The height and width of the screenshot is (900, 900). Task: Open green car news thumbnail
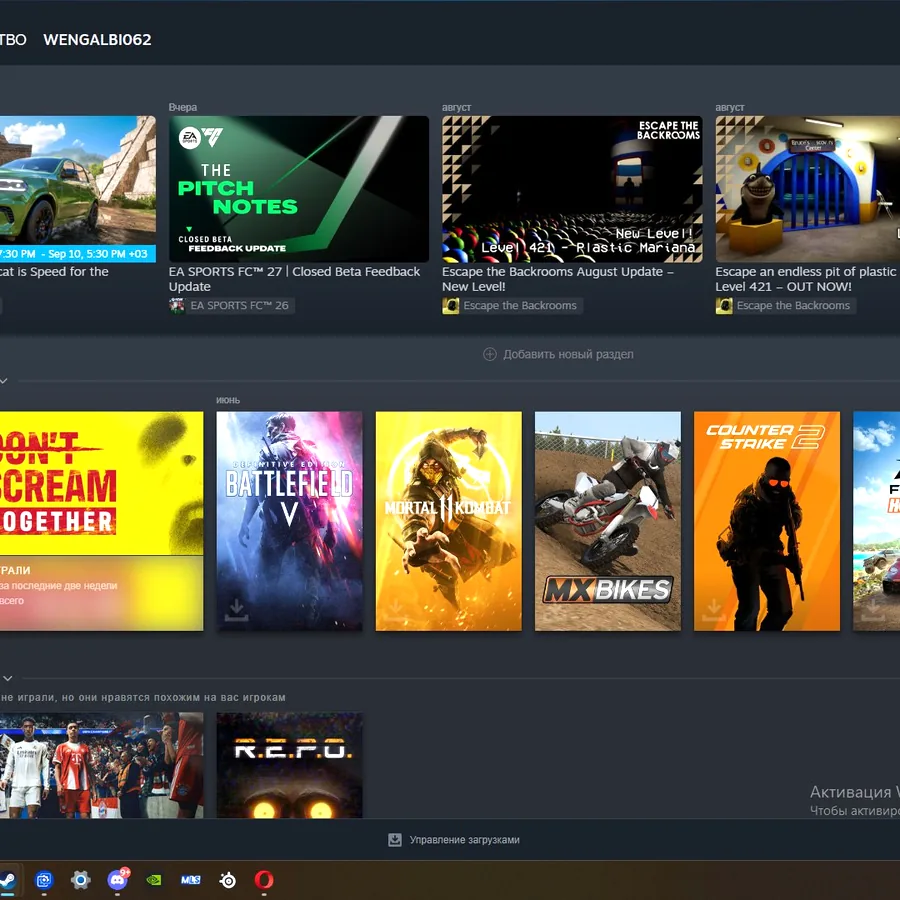tap(77, 189)
